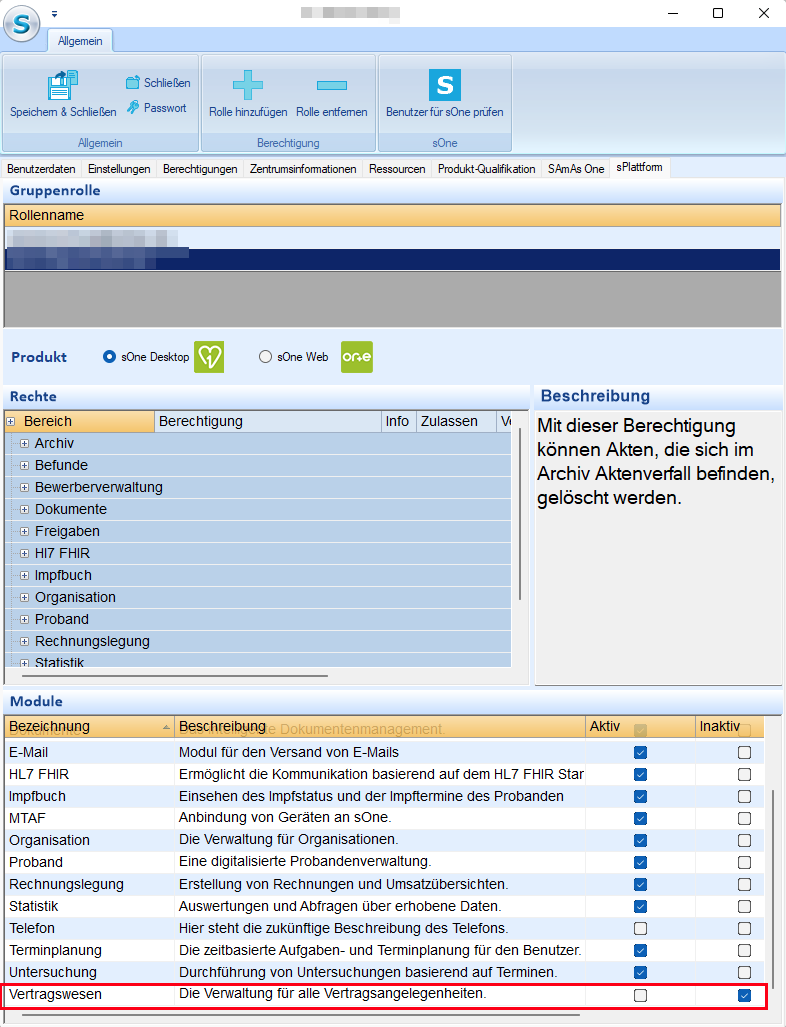Expand the Befunde tree node

pos(24,466)
